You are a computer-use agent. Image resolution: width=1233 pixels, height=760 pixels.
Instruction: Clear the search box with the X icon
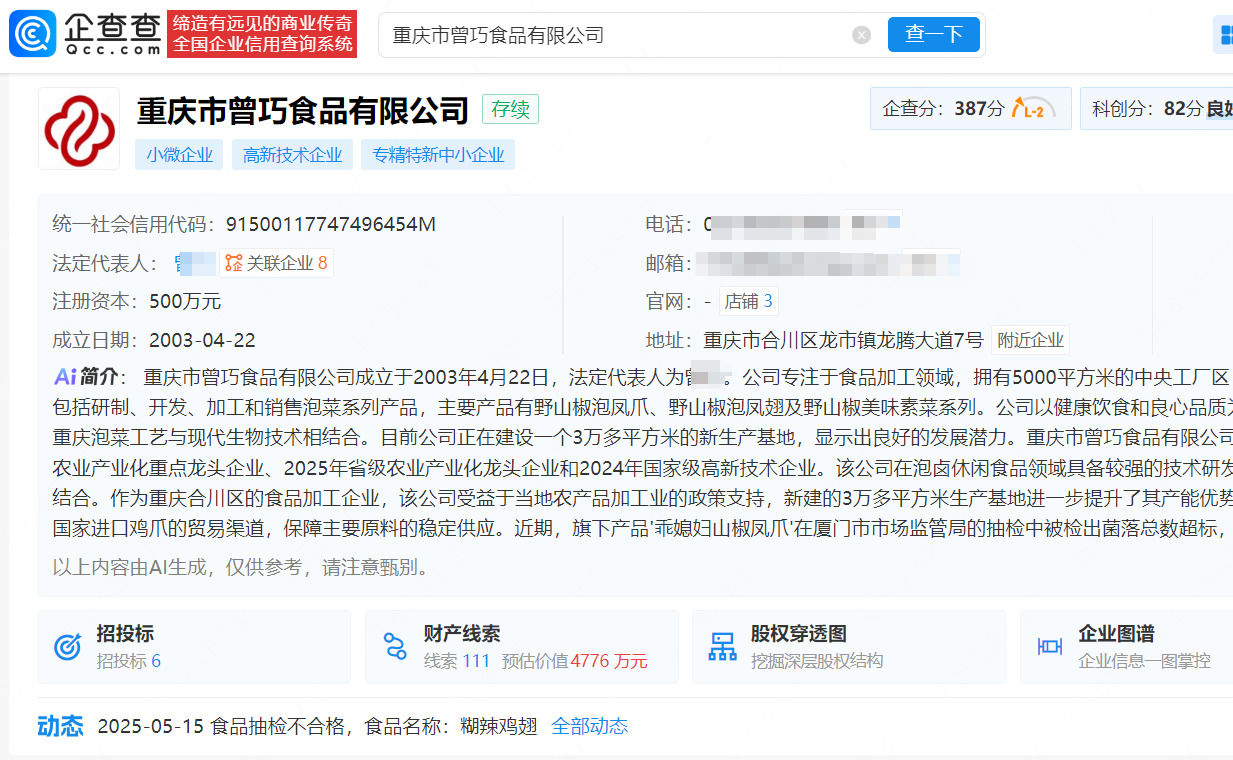coord(861,35)
